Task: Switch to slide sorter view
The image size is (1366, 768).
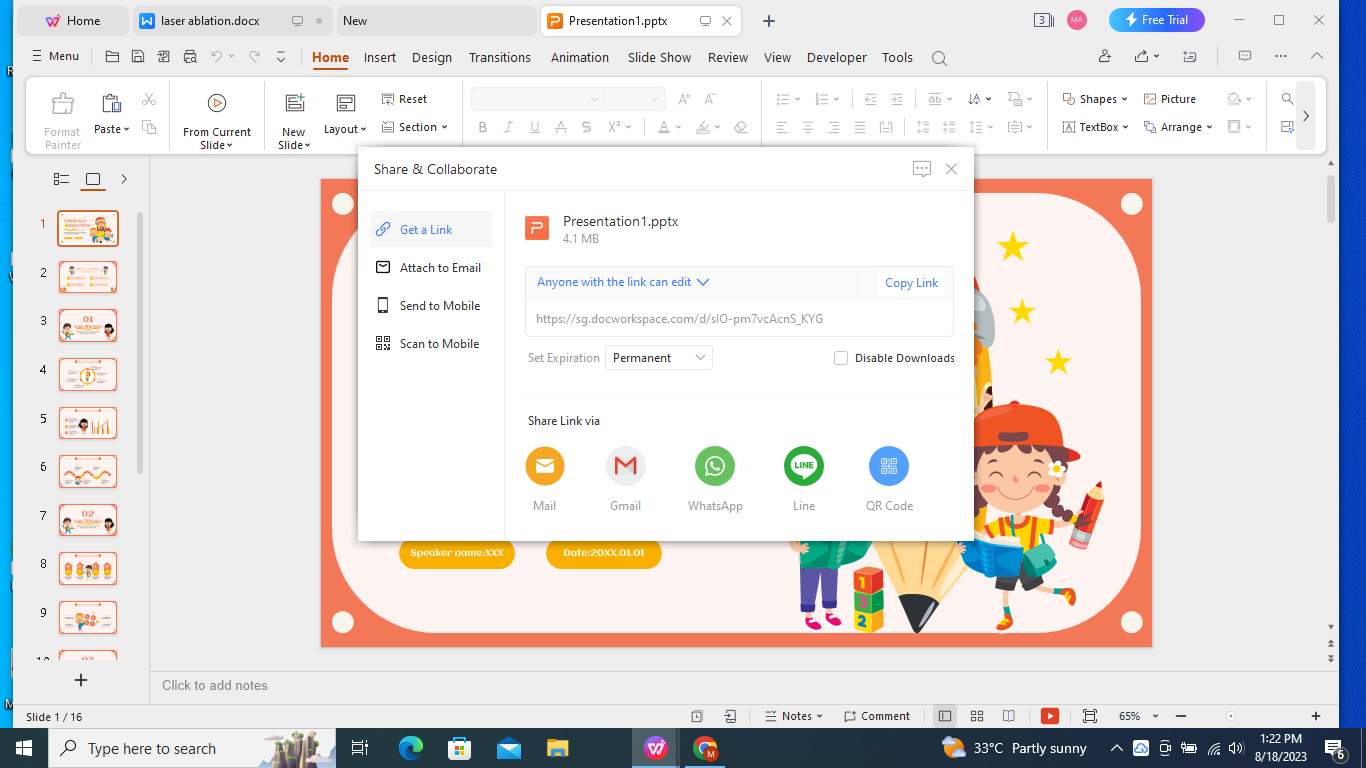Action: point(976,716)
